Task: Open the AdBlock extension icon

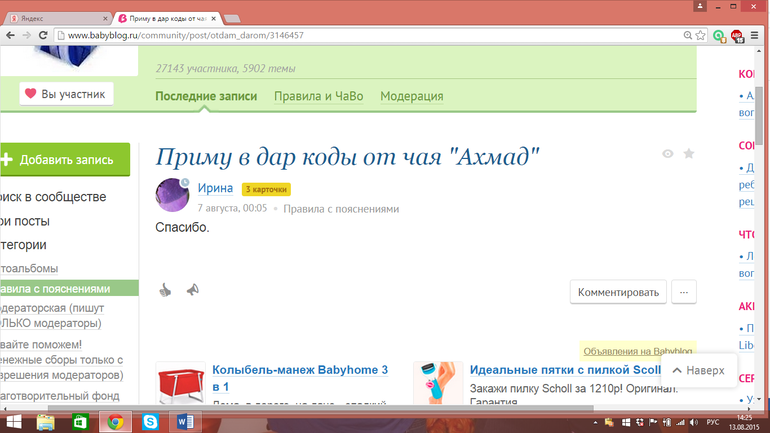Action: coord(737,36)
